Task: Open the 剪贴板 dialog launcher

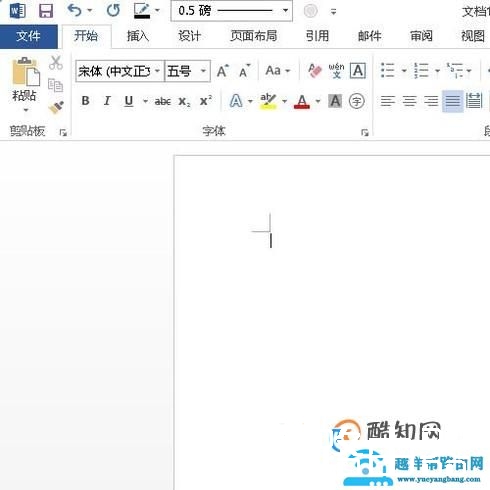Action: click(x=63, y=133)
